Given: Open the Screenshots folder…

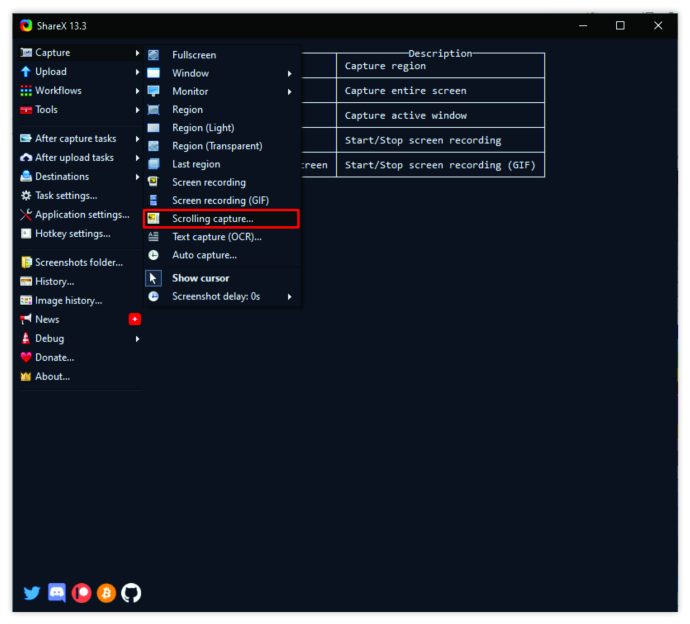Looking at the screenshot, I should click(81, 262).
